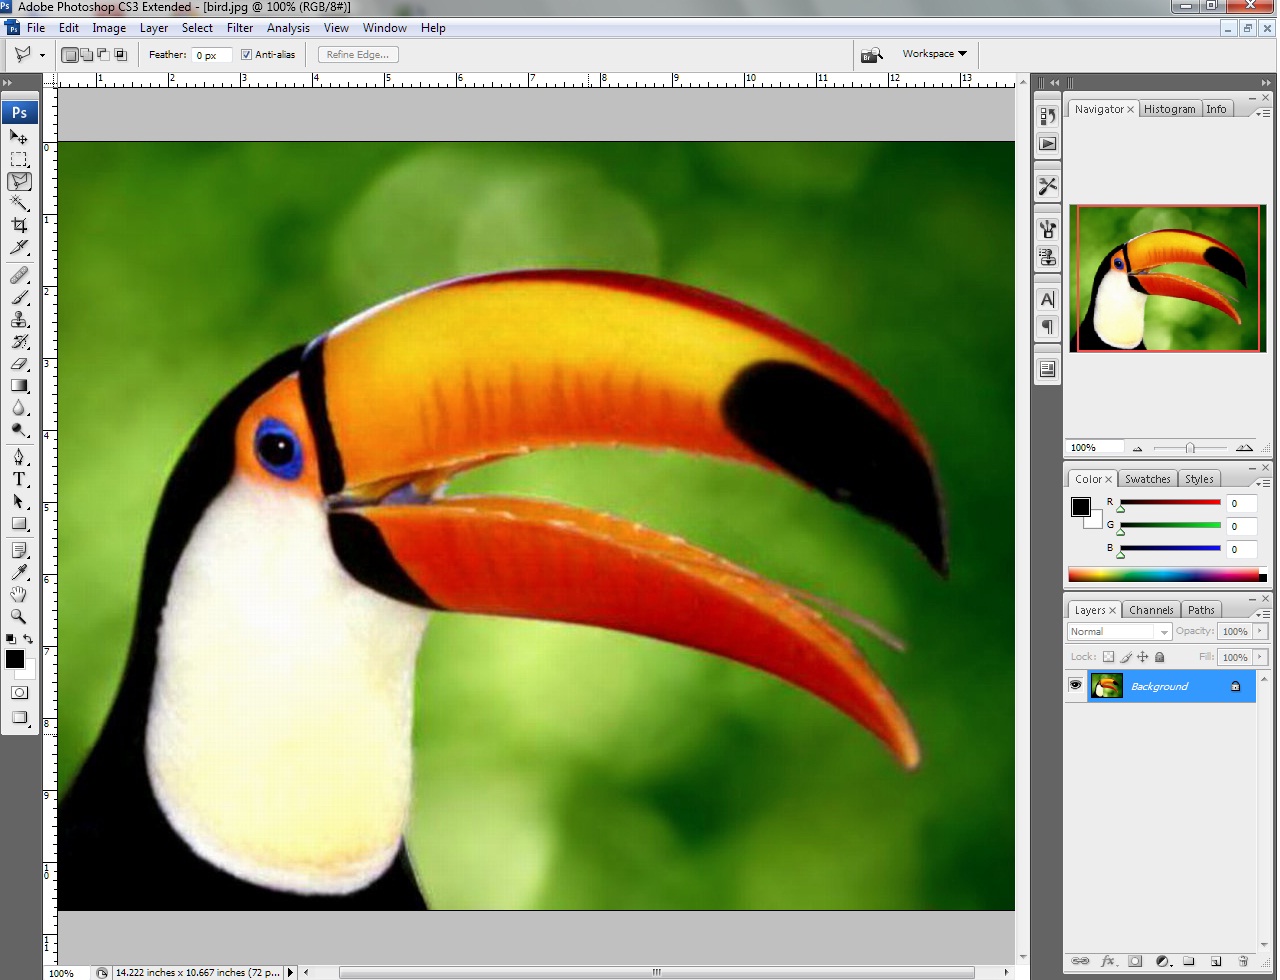Open the layer Fill slider arrow
Image resolution: width=1280 pixels, height=980 pixels.
(1260, 657)
